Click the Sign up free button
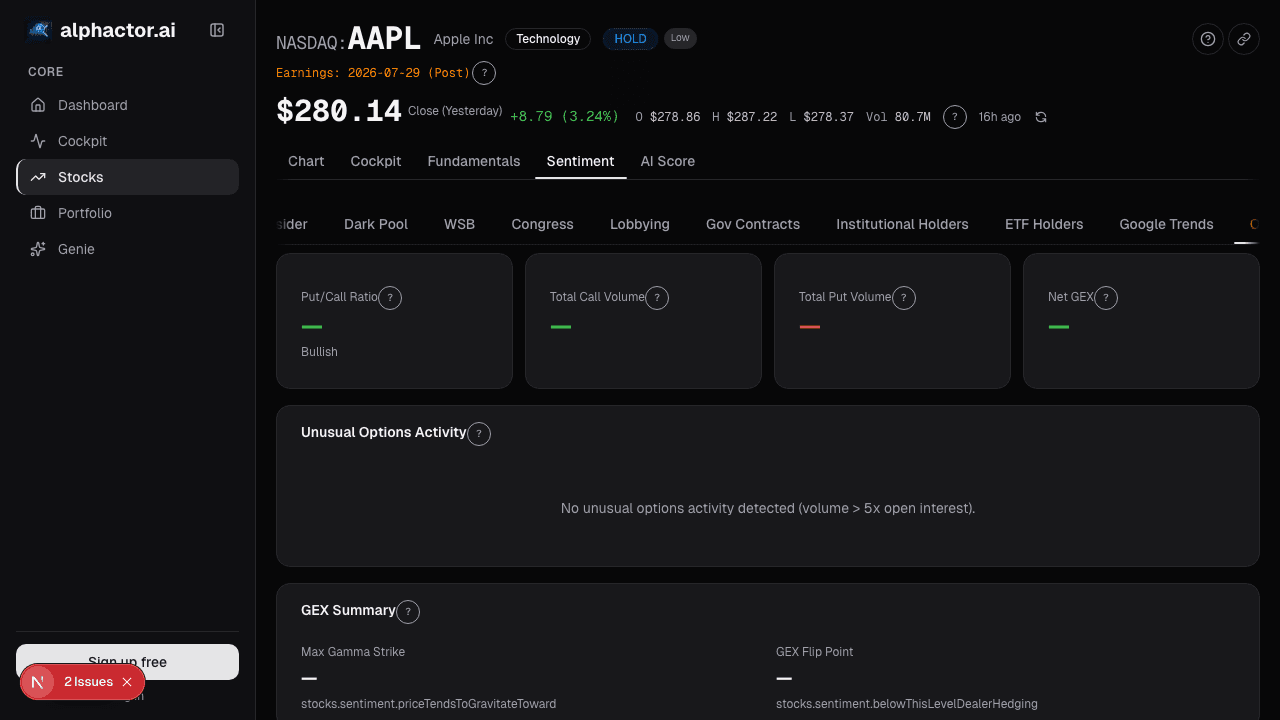The height and width of the screenshot is (720, 1280). coord(127,662)
